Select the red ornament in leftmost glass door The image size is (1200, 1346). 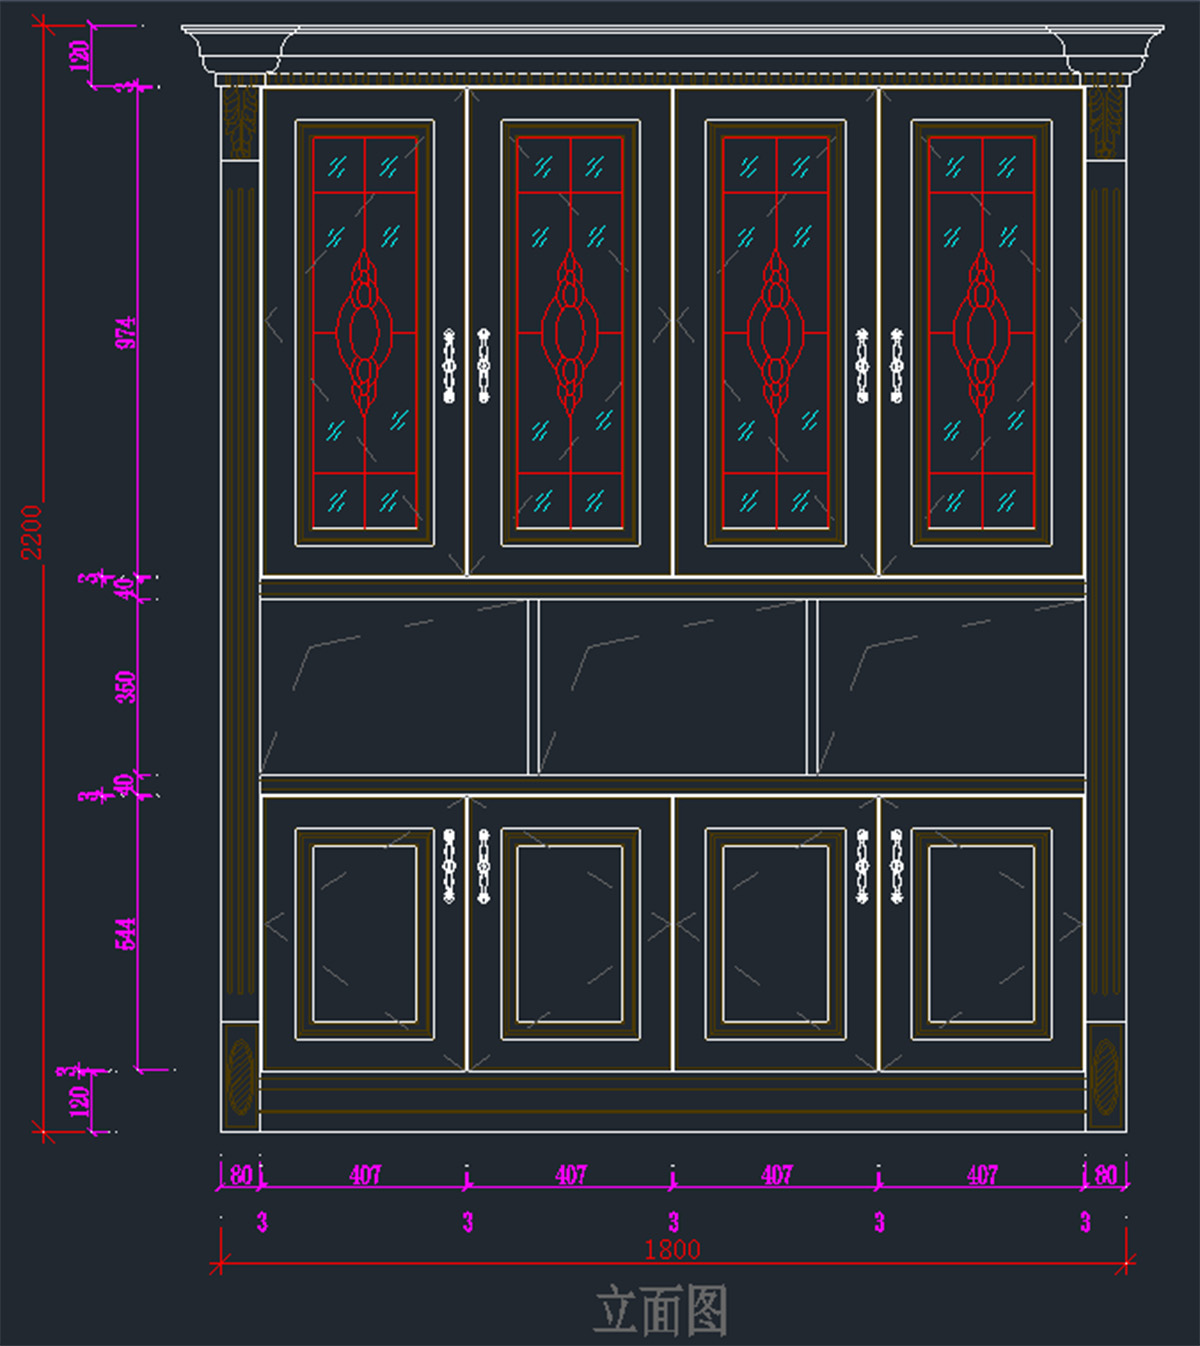[x=364, y=331]
